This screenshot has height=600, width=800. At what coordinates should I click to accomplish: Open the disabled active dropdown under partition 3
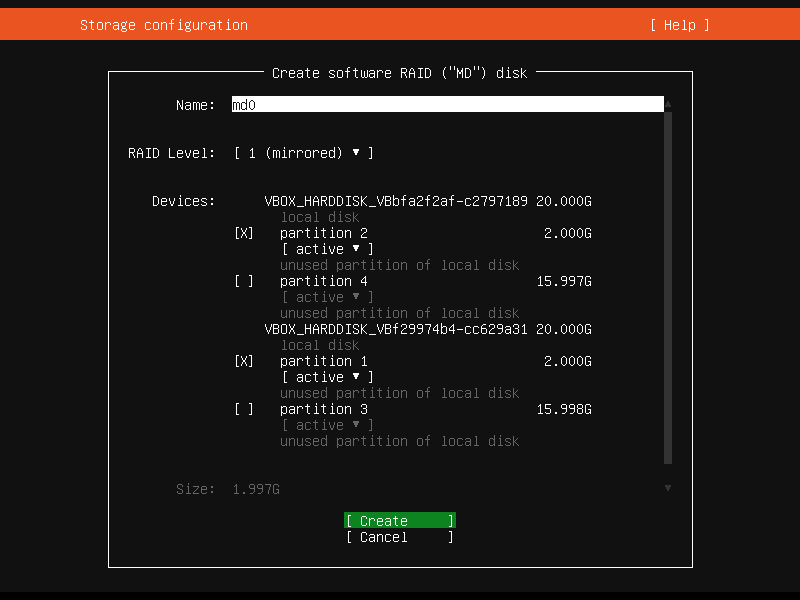tap(328, 425)
